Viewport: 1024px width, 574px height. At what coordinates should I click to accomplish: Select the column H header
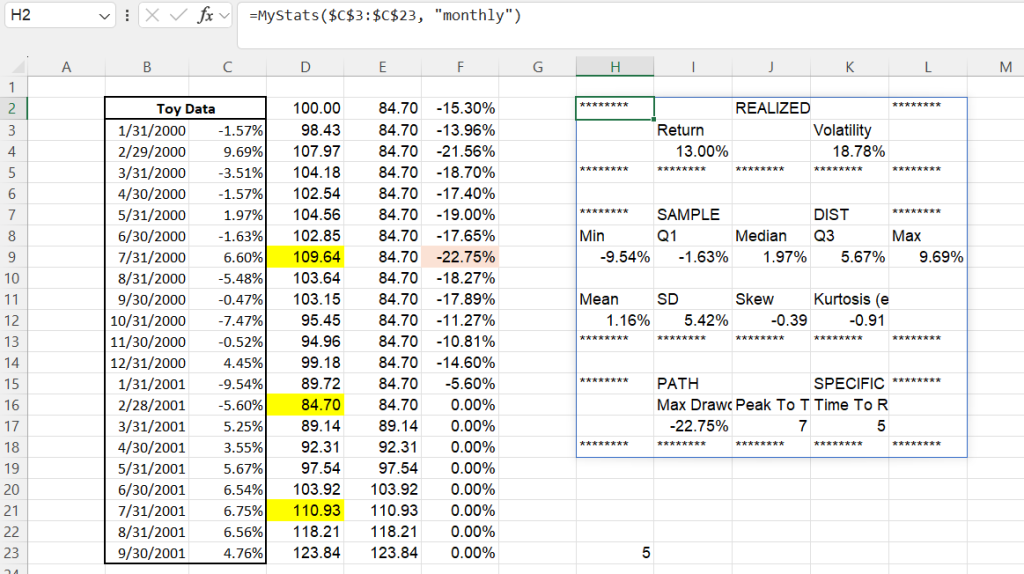[615, 67]
